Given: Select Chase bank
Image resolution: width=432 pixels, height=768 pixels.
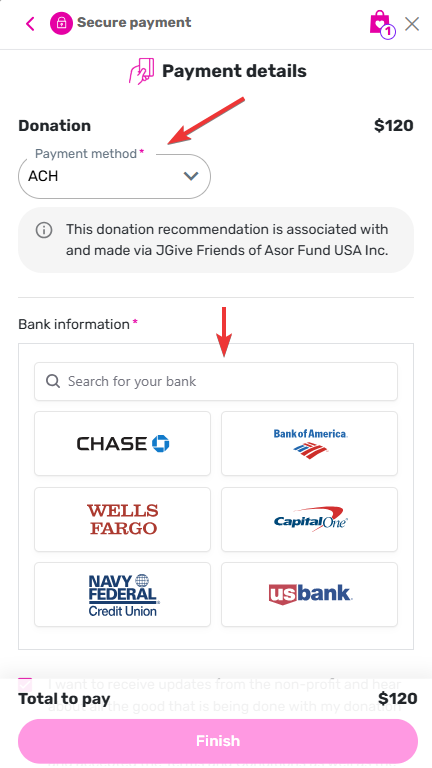Looking at the screenshot, I should [122, 443].
